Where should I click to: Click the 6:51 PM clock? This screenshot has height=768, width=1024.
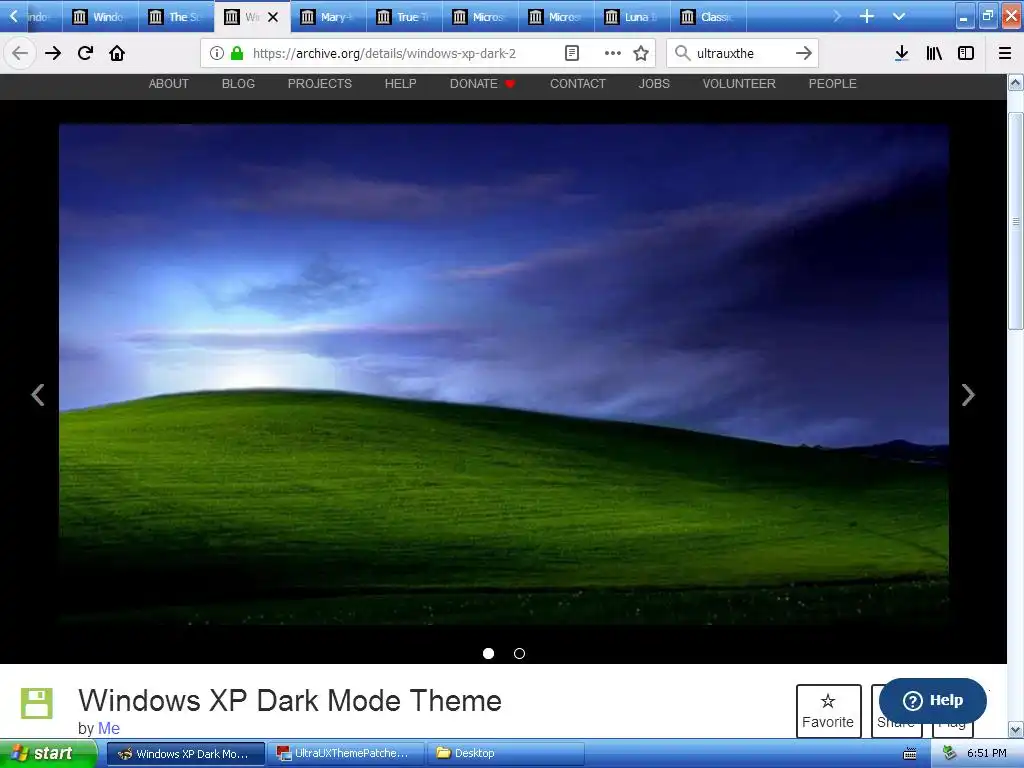click(987, 753)
